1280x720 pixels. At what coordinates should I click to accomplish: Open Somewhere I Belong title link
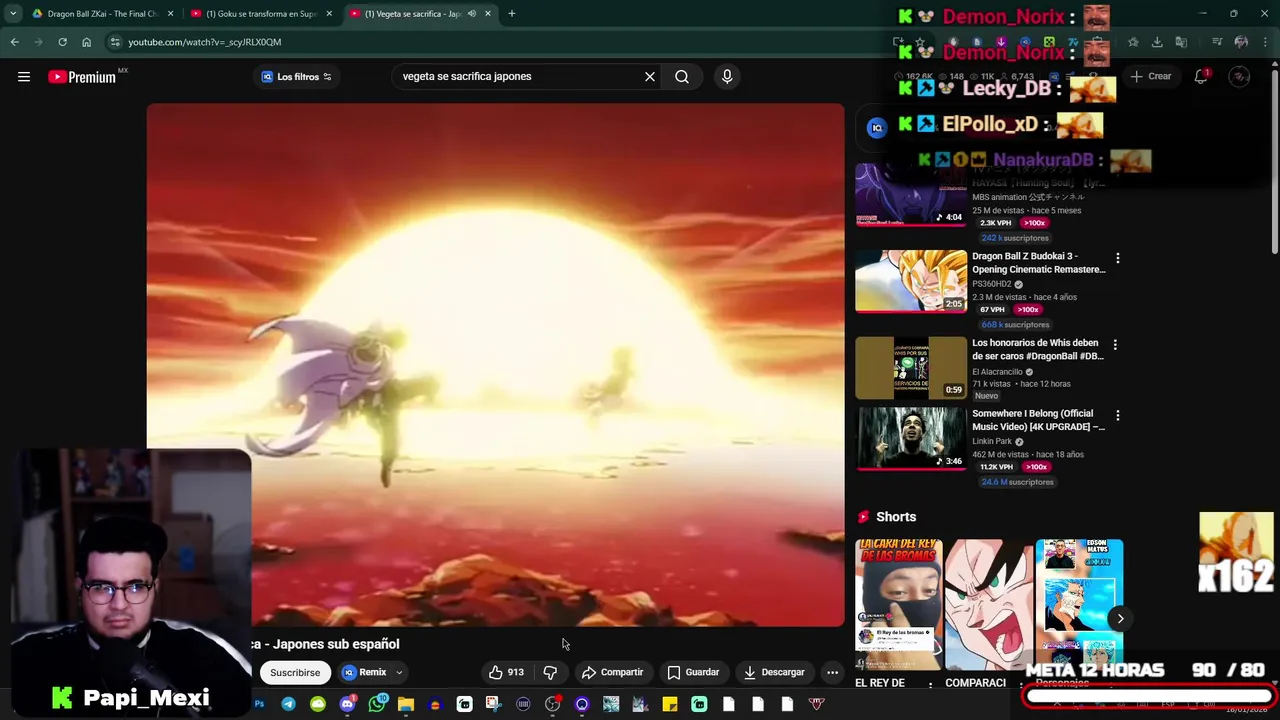tap(1038, 420)
